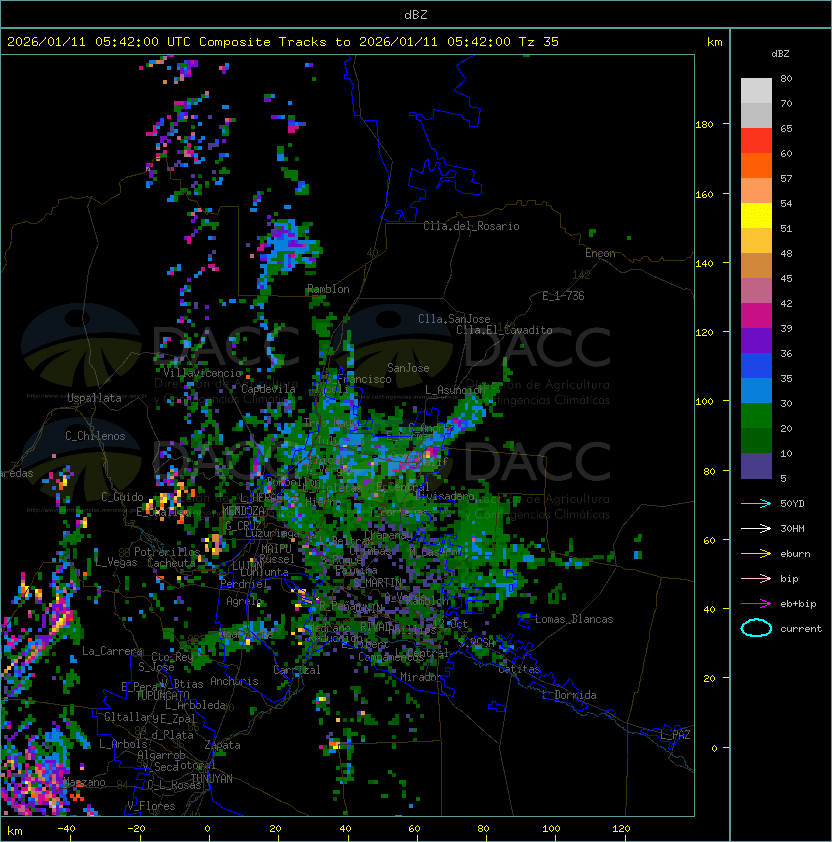Click the red swatch between 65 and 60
Image resolution: width=832 pixels, height=842 pixels.
pyautogui.click(x=756, y=141)
